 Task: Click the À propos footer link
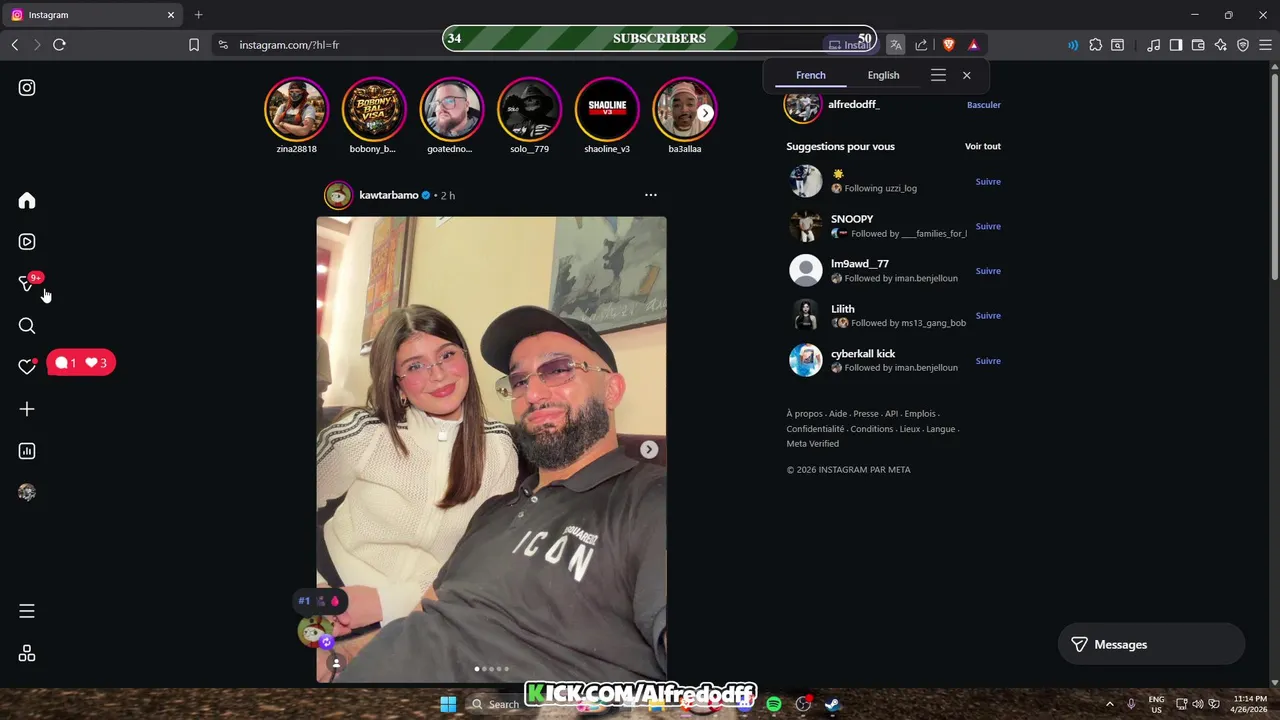804,414
